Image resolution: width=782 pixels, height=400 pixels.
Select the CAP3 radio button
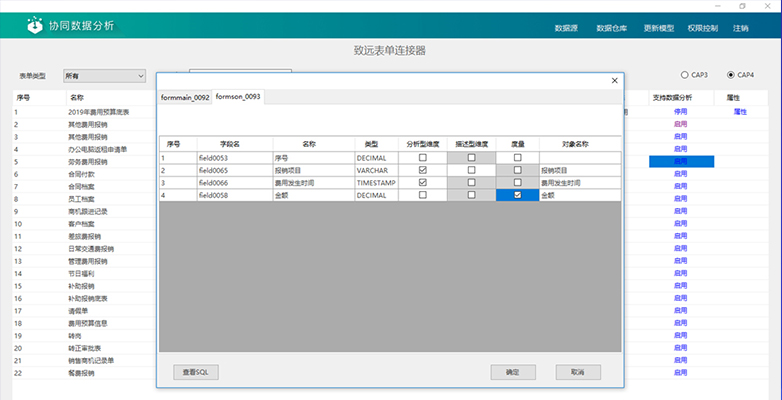point(684,75)
